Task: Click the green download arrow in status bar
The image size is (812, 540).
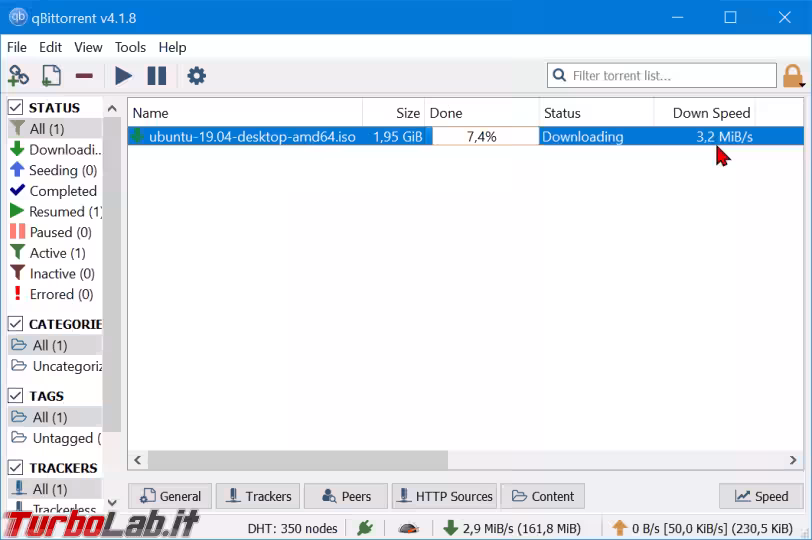Action: click(x=451, y=528)
